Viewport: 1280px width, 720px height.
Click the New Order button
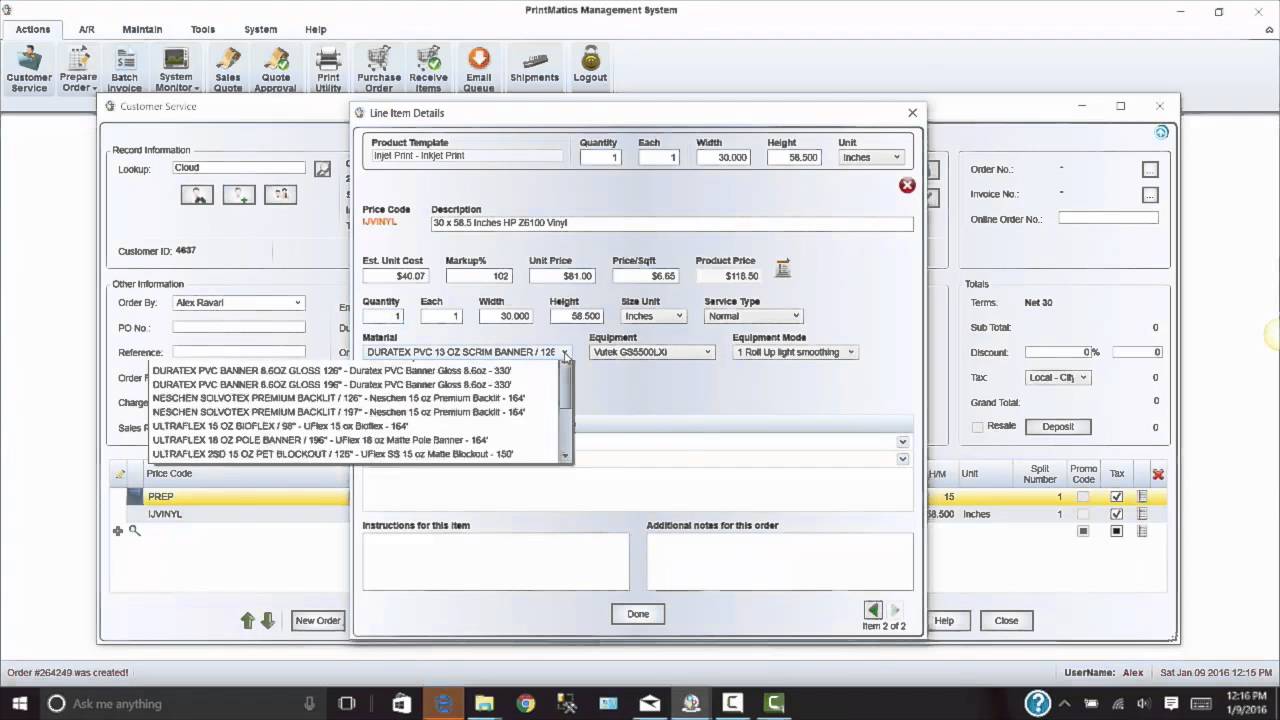(317, 621)
